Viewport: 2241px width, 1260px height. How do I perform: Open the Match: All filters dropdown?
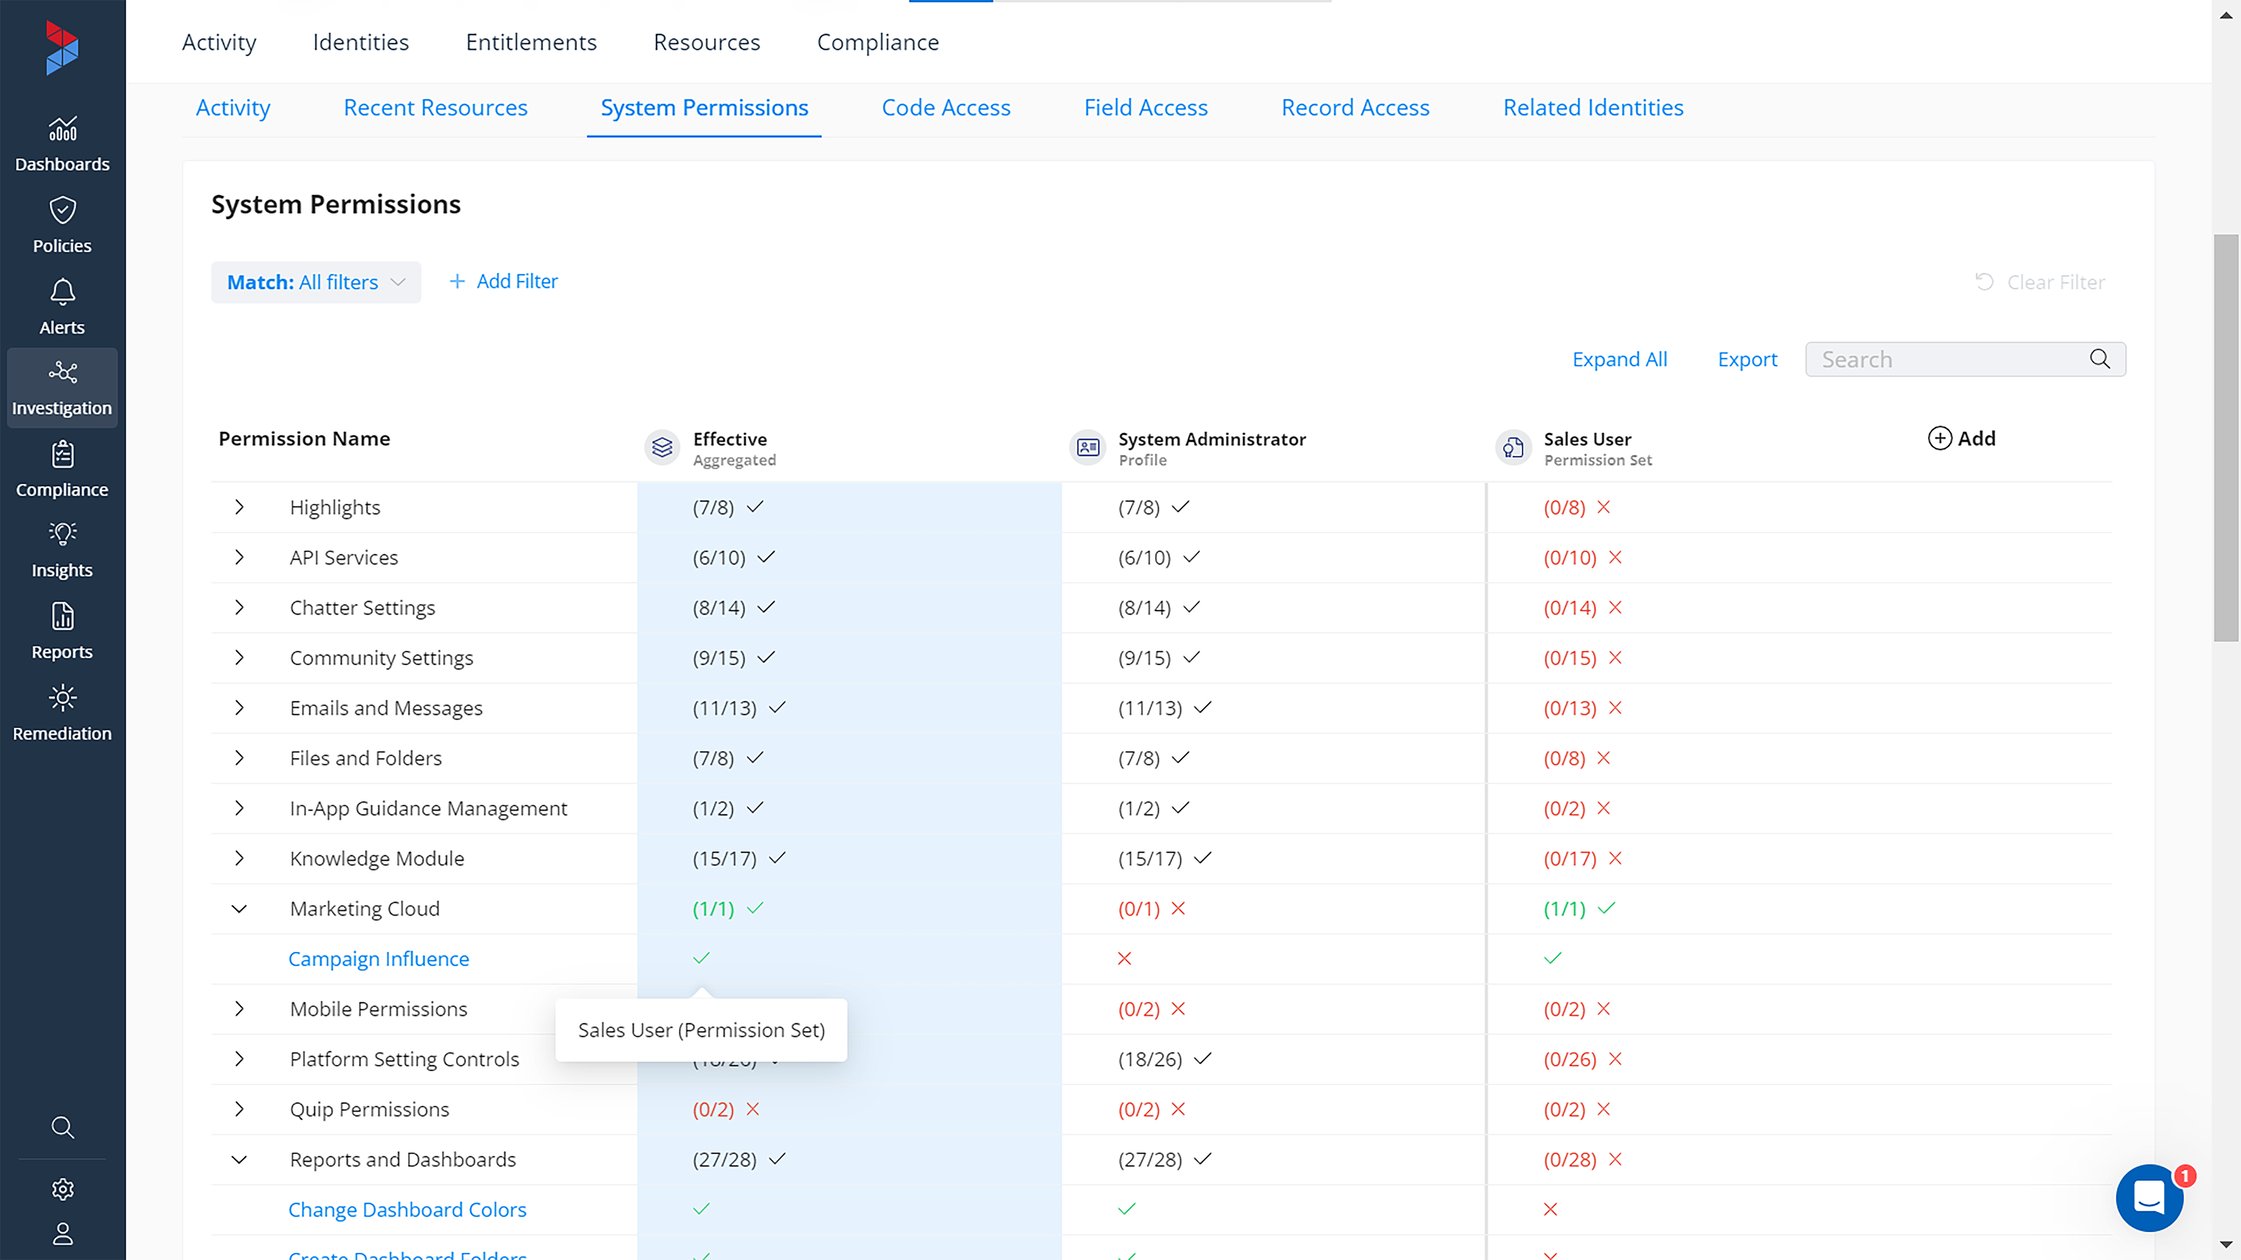click(x=315, y=282)
